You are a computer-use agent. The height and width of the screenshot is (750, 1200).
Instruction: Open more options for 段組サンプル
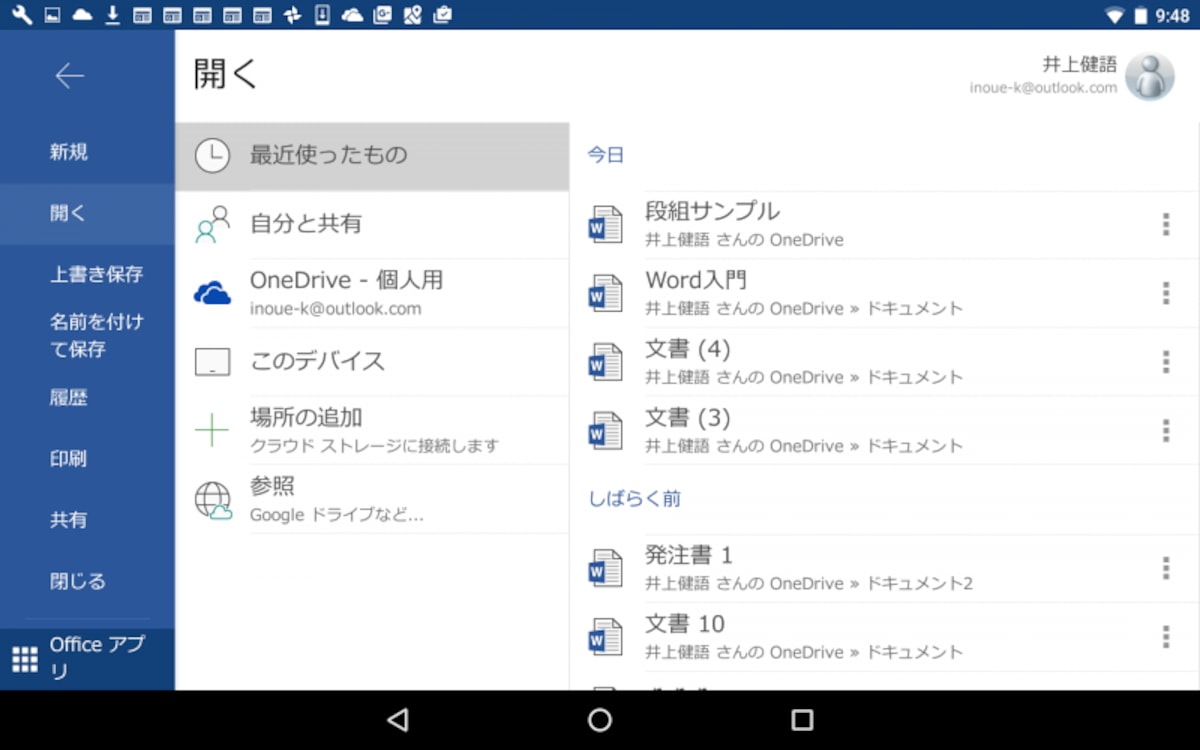pyautogui.click(x=1166, y=225)
